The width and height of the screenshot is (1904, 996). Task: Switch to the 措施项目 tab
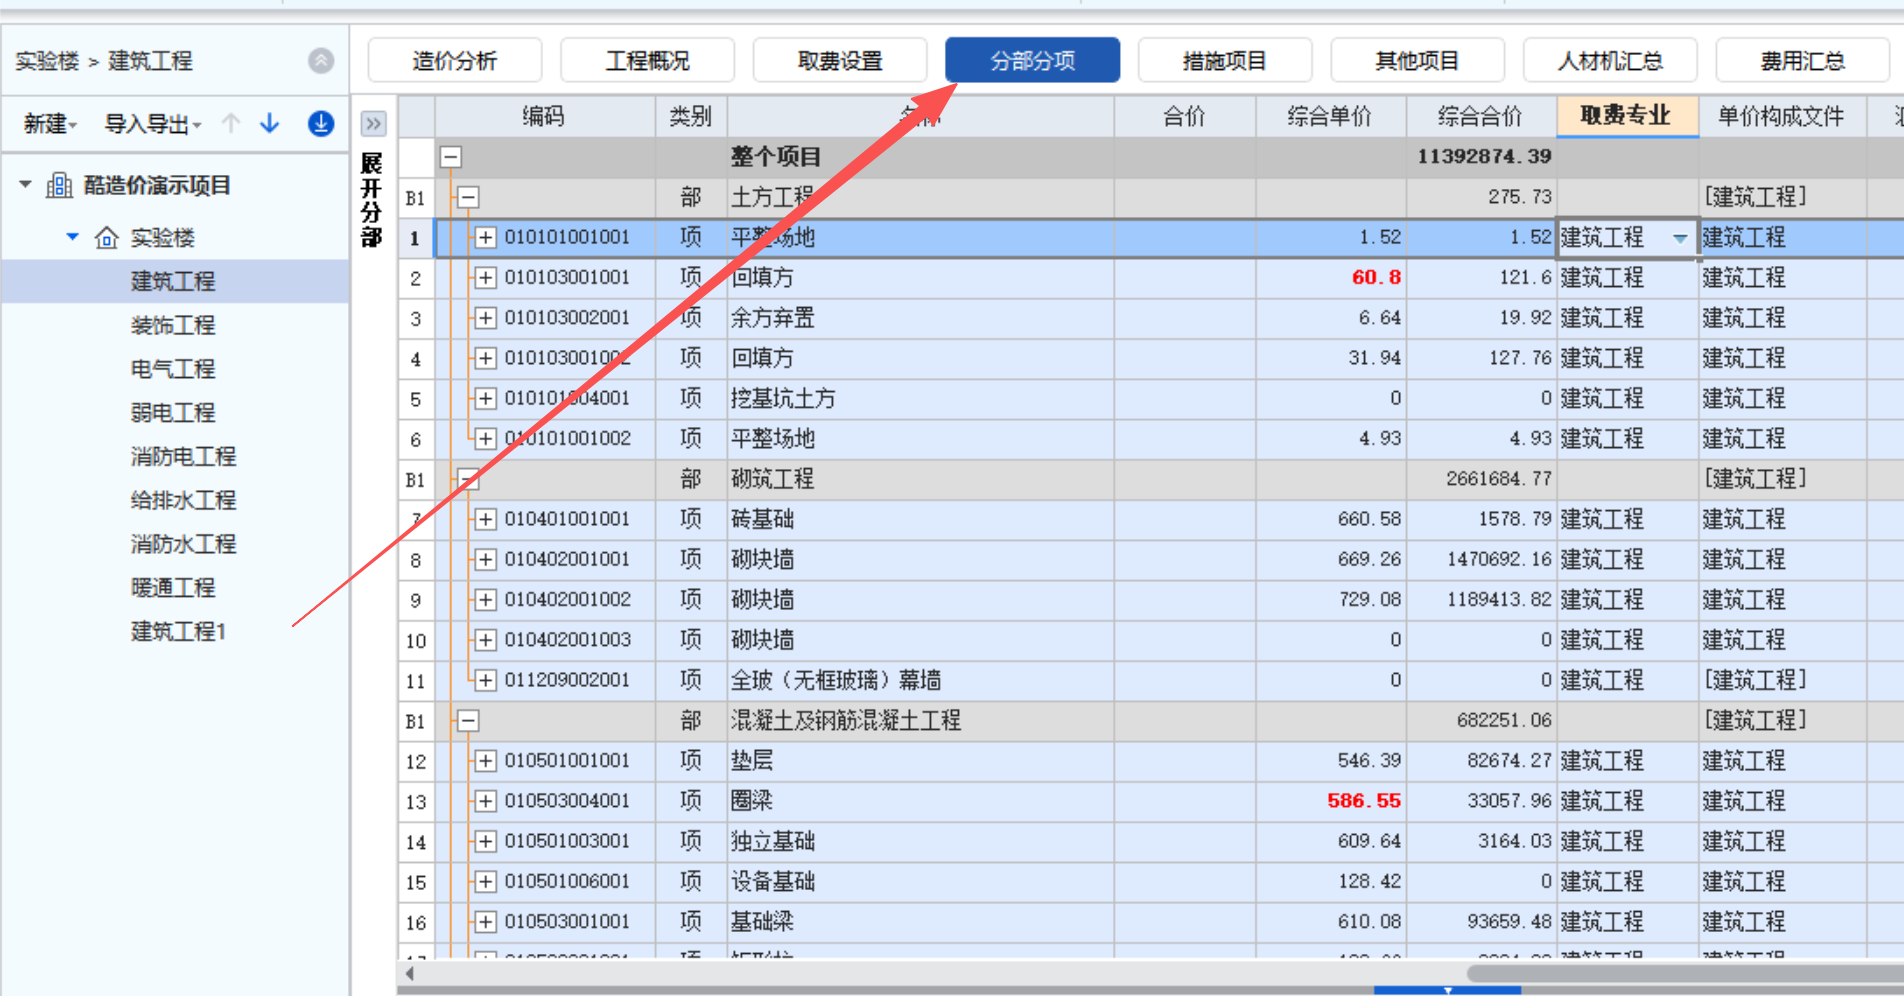[x=1224, y=61]
